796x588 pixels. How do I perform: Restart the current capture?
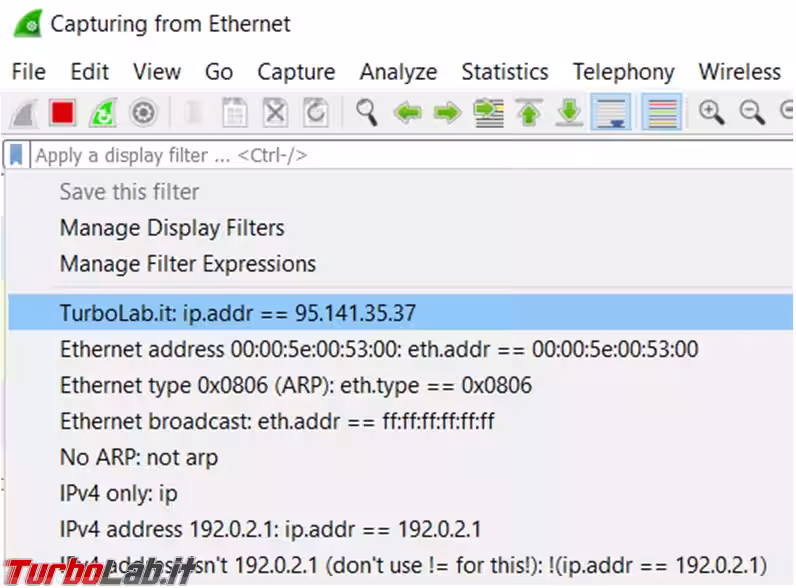click(102, 113)
